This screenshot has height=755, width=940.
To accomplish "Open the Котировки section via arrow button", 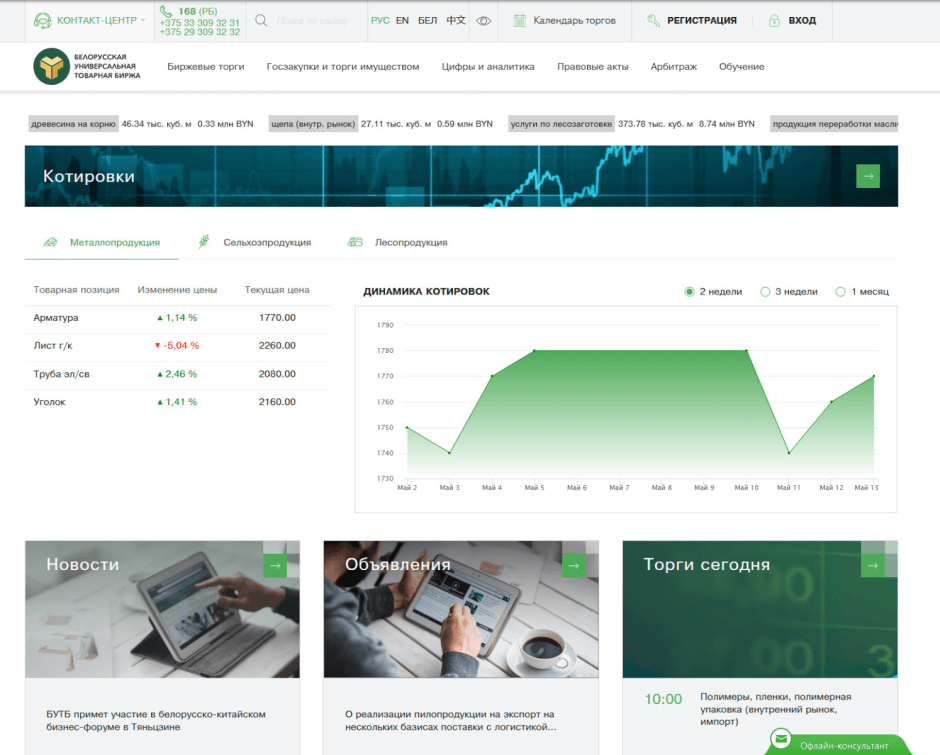I will 867,175.
